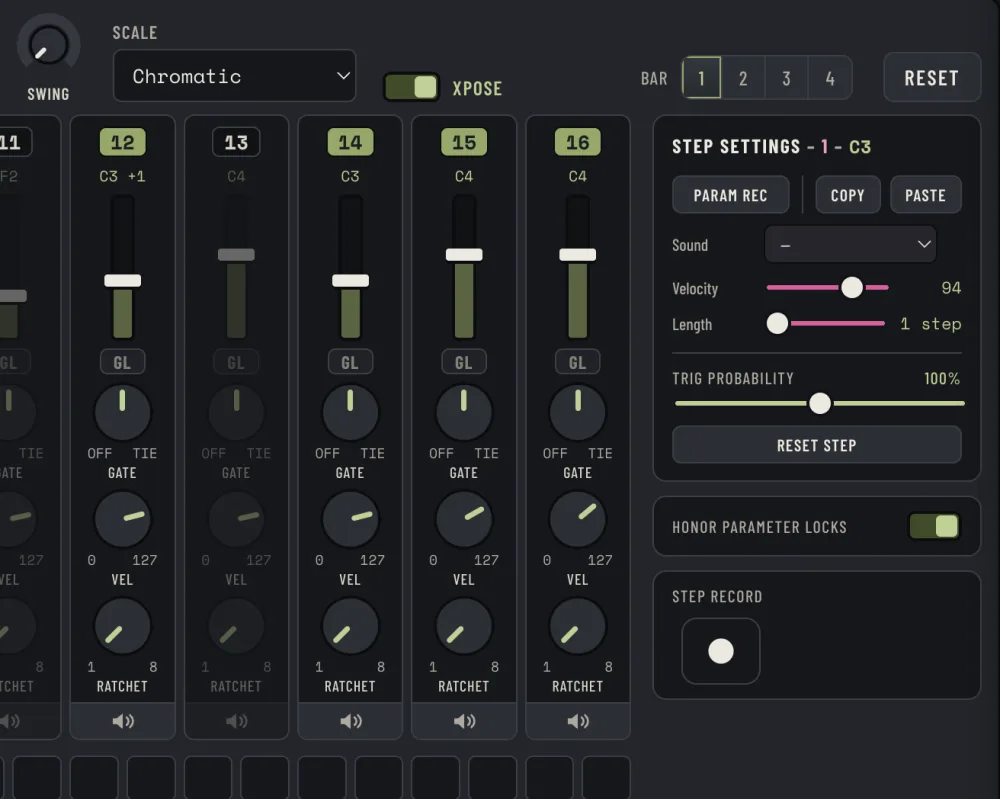1000x799 pixels.
Task: Click the Ratchet knob on step 13
Action: coord(236,626)
